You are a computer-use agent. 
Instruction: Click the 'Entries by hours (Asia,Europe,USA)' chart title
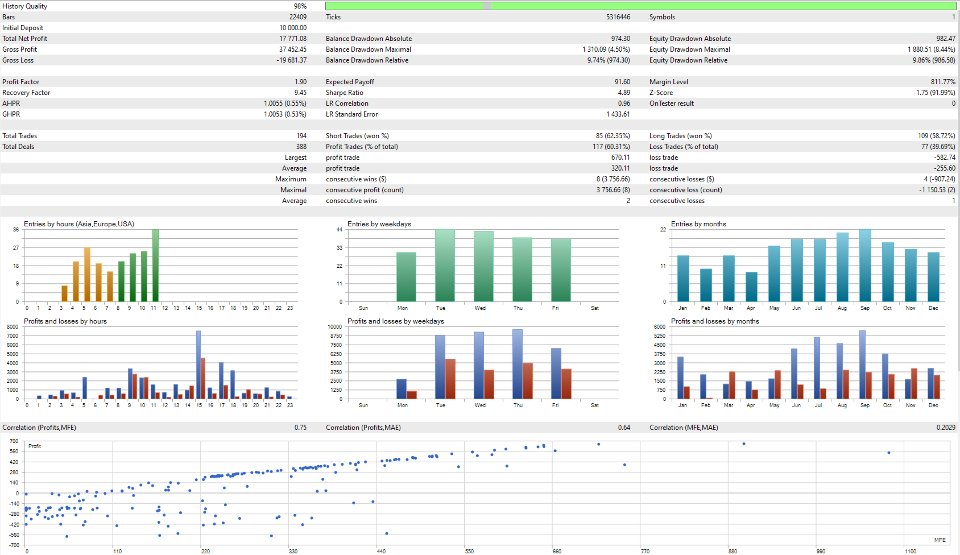click(x=78, y=224)
